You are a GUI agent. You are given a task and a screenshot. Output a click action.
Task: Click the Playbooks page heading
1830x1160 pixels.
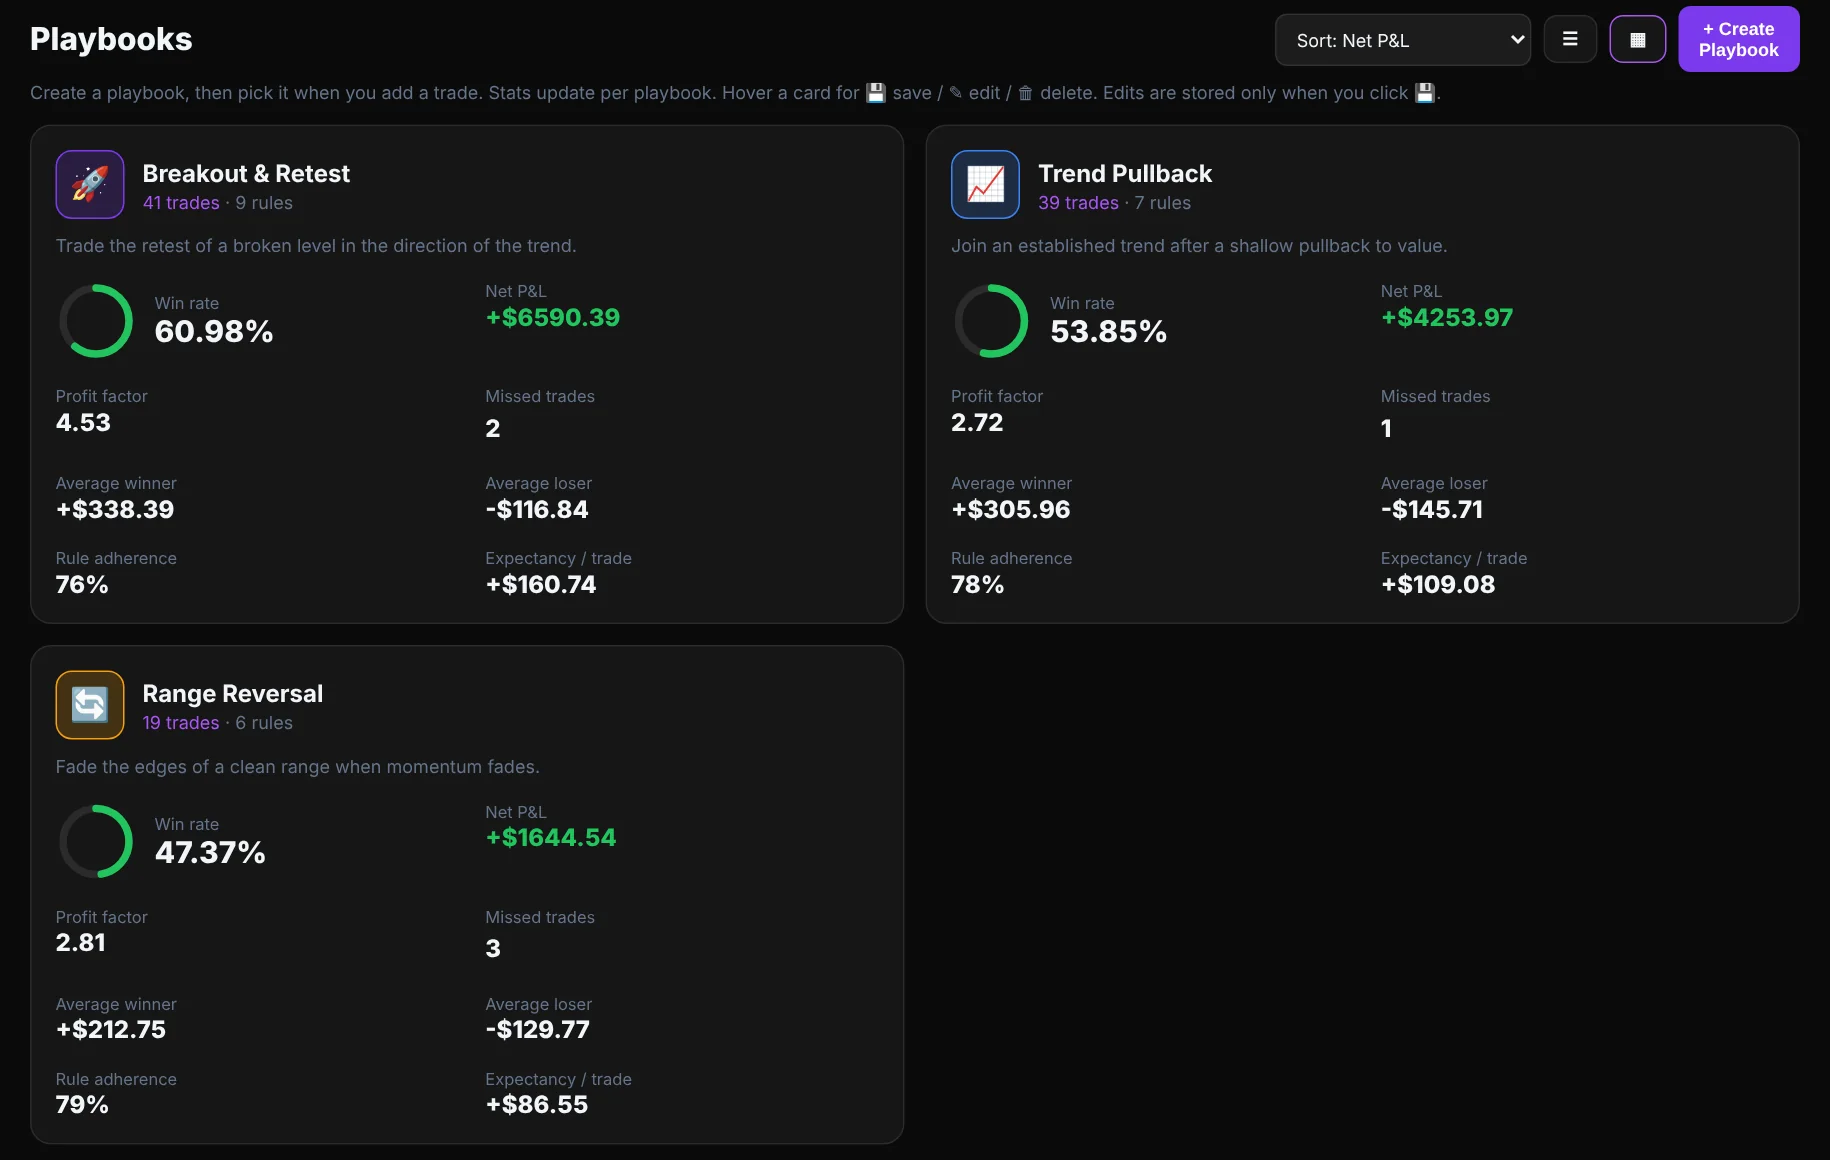111,39
